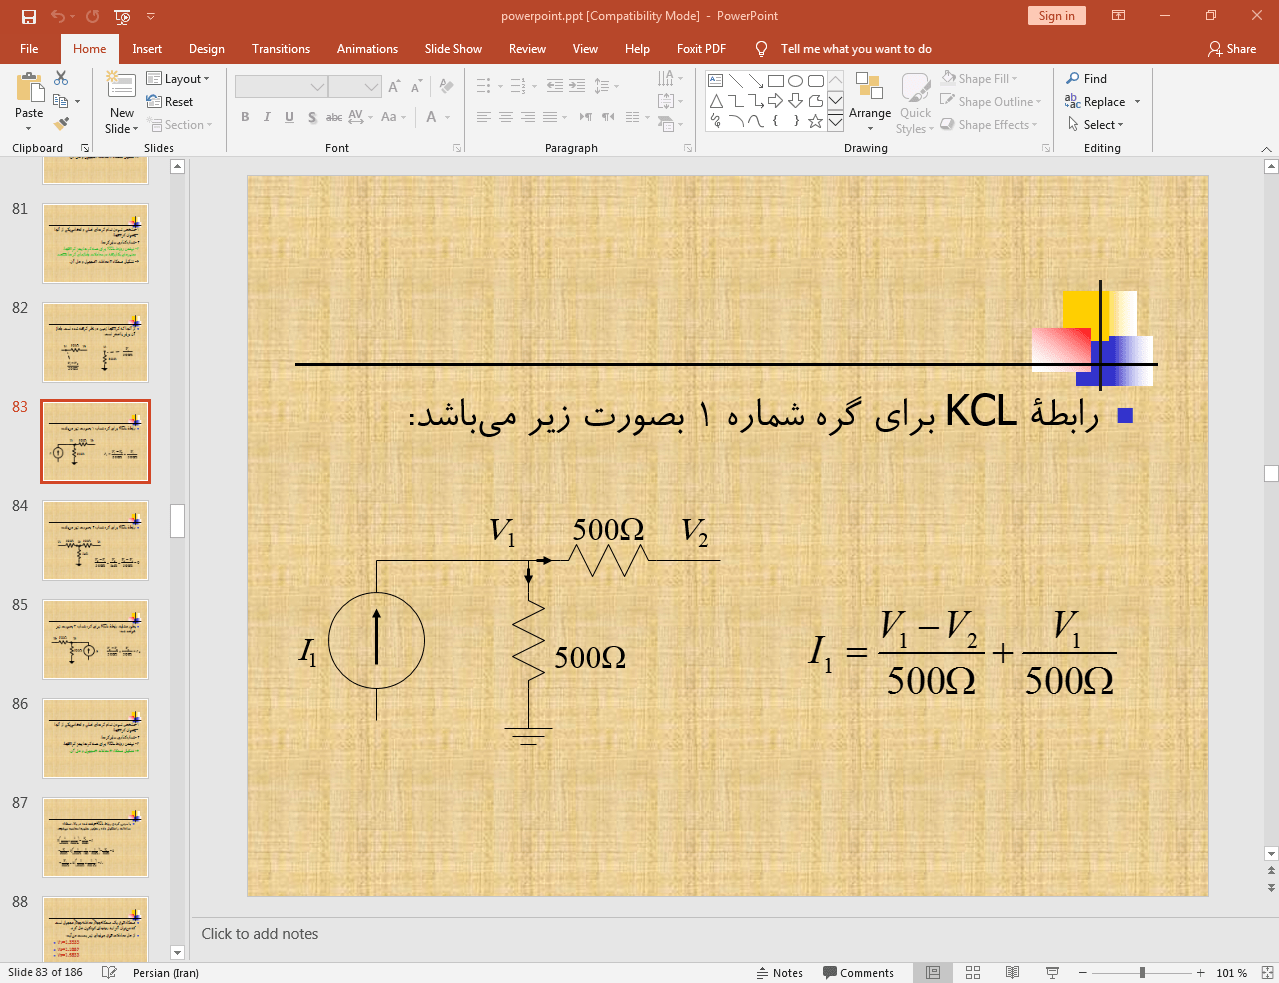Image resolution: width=1279 pixels, height=983 pixels.
Task: Switch to Reading View icon
Action: pyautogui.click(x=1012, y=973)
